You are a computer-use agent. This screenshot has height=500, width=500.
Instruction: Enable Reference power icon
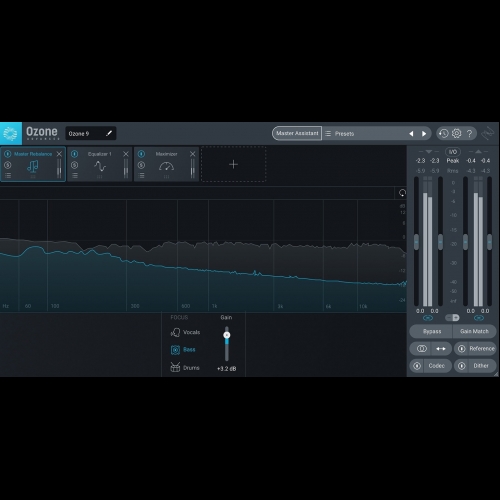462,349
